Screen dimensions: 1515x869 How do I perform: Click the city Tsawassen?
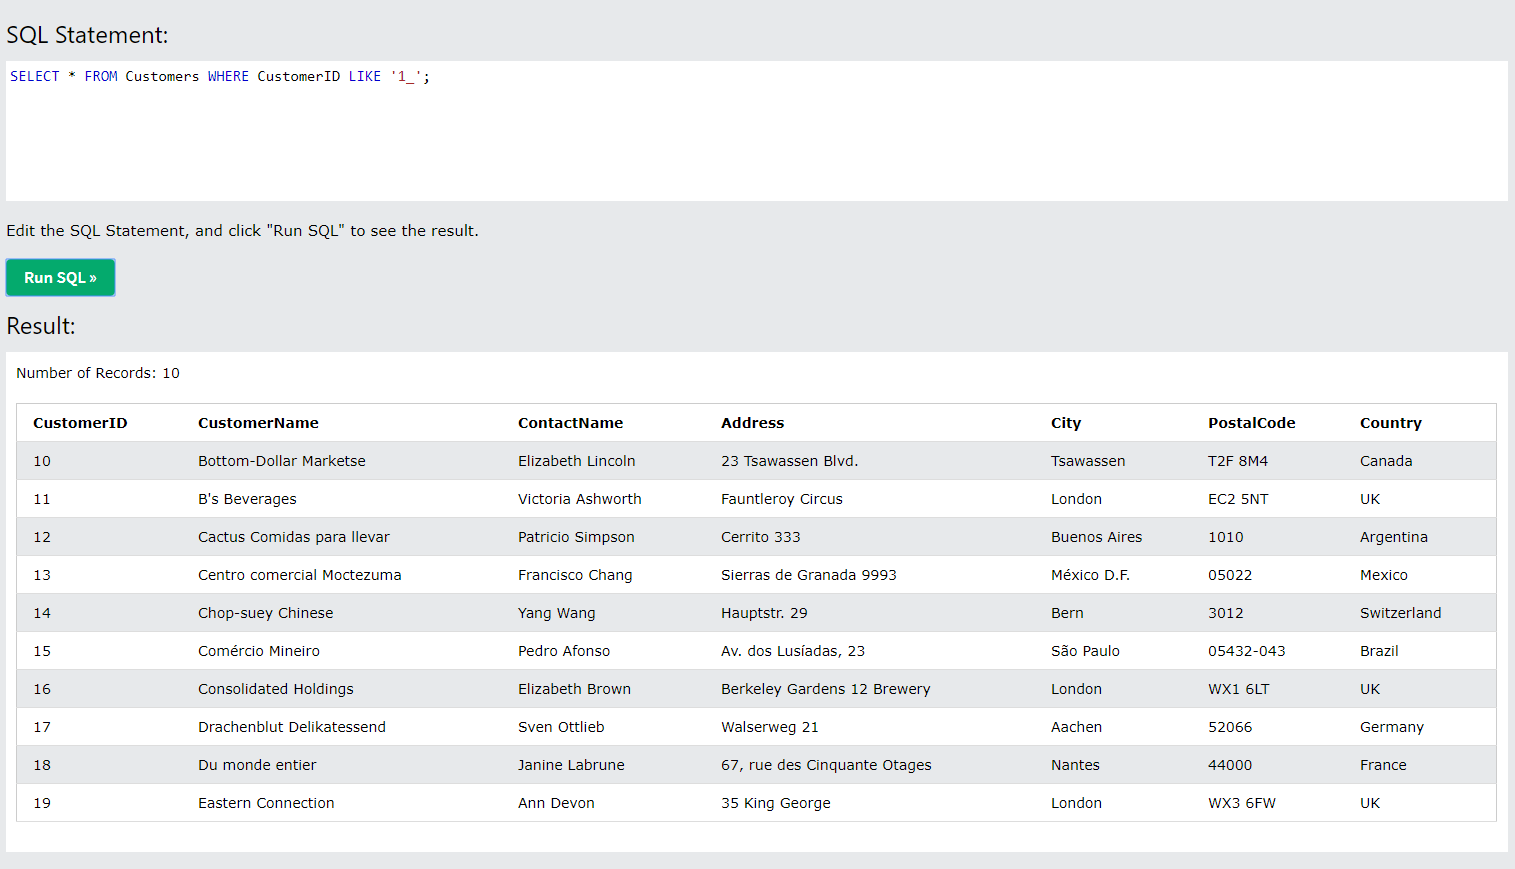[x=1088, y=461]
